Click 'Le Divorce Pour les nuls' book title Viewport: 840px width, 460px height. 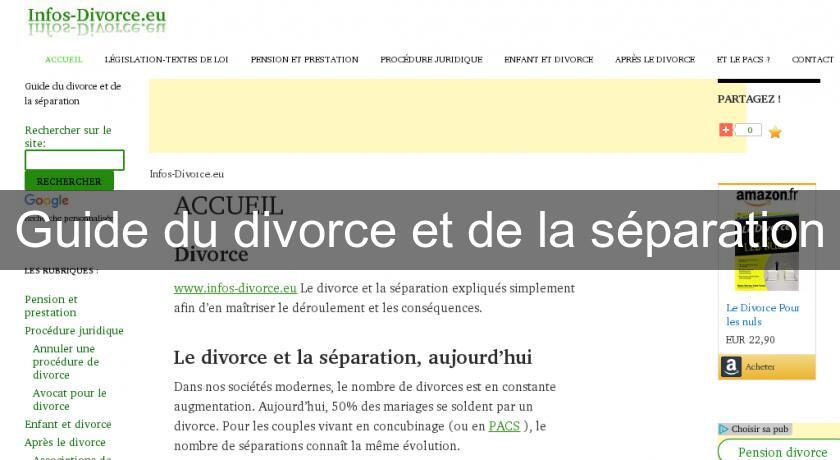click(762, 315)
